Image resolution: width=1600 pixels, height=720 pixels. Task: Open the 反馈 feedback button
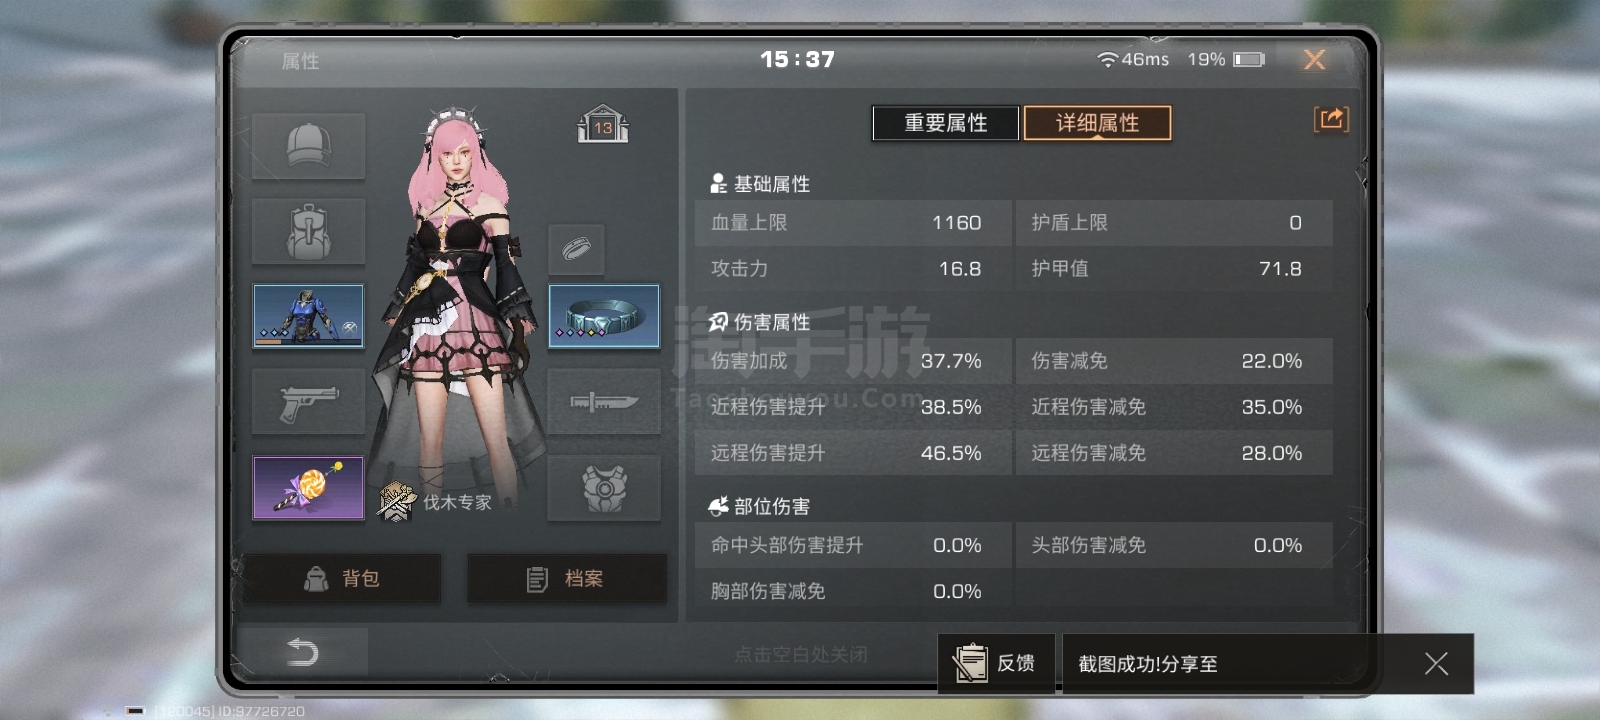[996, 663]
